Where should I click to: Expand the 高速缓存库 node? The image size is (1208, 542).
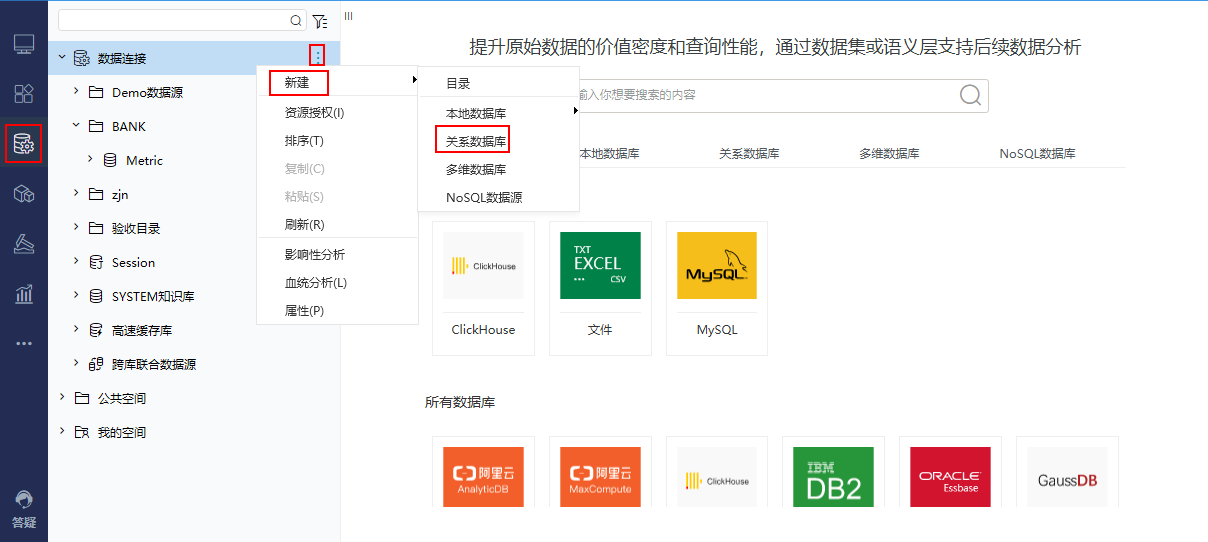[76, 329]
